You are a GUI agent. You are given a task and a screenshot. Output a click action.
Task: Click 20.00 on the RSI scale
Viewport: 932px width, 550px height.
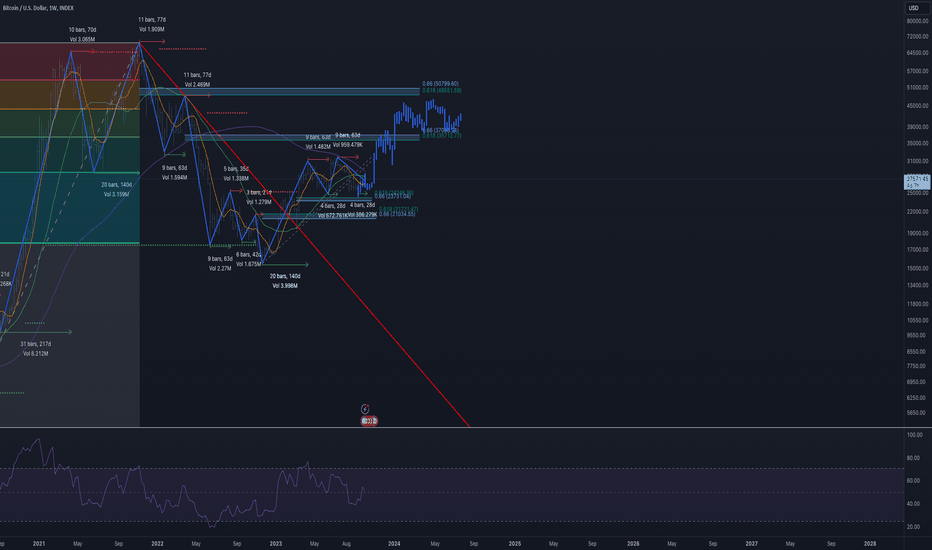pyautogui.click(x=914, y=527)
